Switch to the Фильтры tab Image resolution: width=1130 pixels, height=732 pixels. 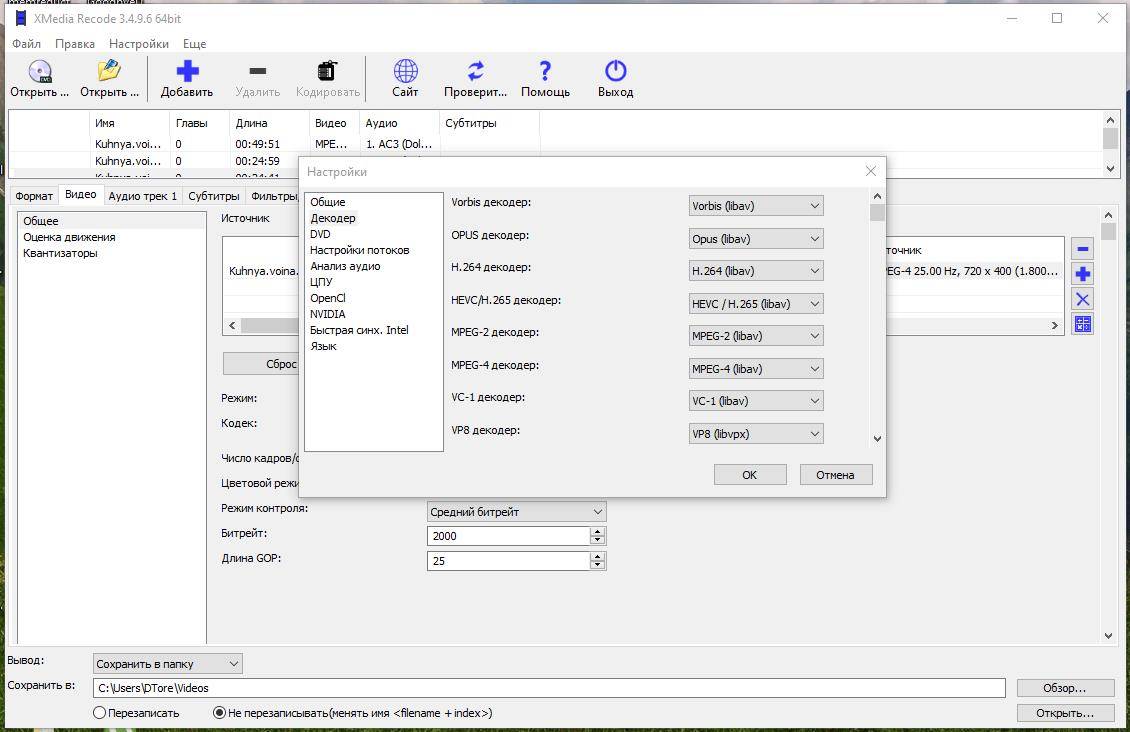(x=273, y=196)
